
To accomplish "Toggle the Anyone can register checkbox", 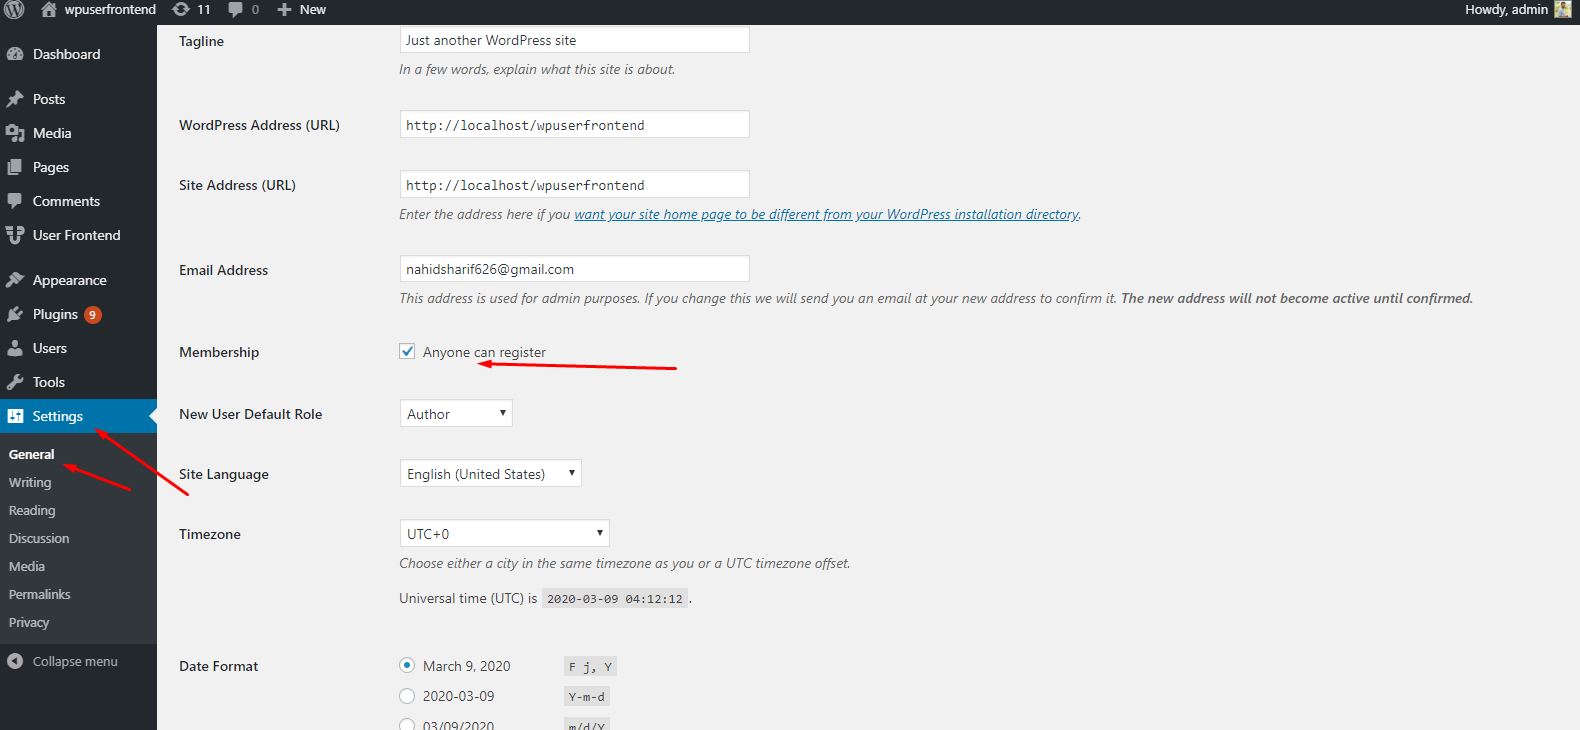I will point(407,351).
